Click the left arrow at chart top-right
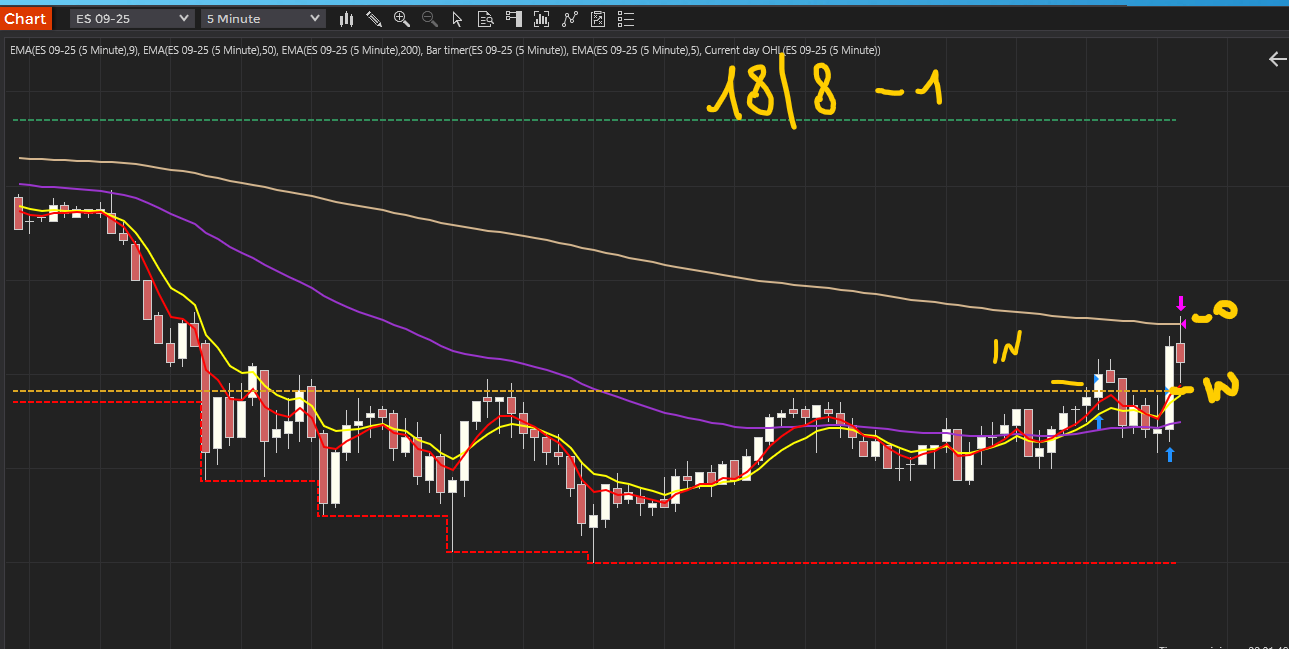 (x=1277, y=59)
